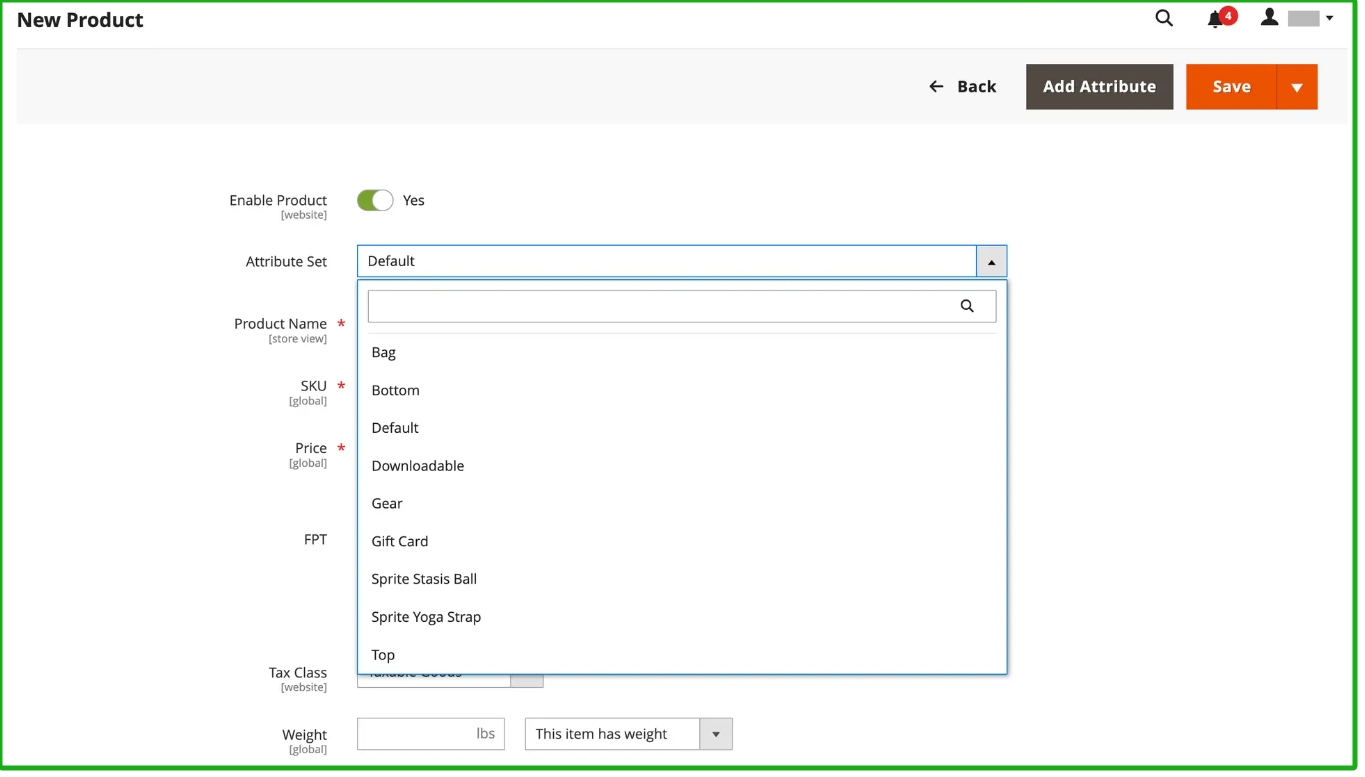
Task: Pick Gear in the attribute set list
Action: tap(387, 504)
